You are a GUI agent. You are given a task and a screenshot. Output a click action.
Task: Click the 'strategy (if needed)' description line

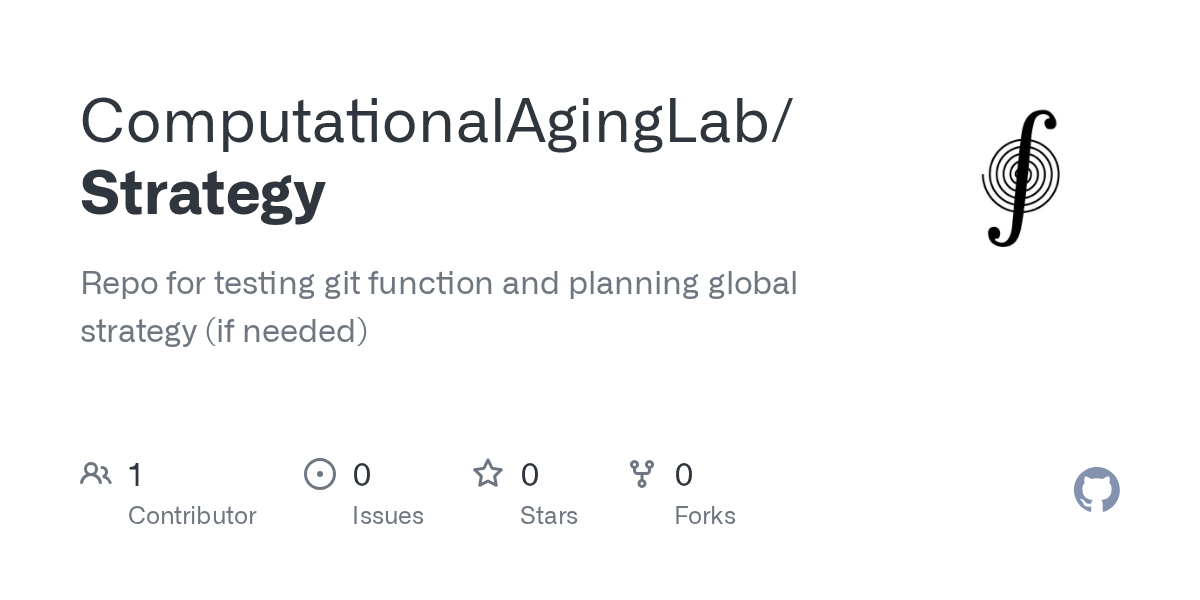pyautogui.click(x=224, y=331)
